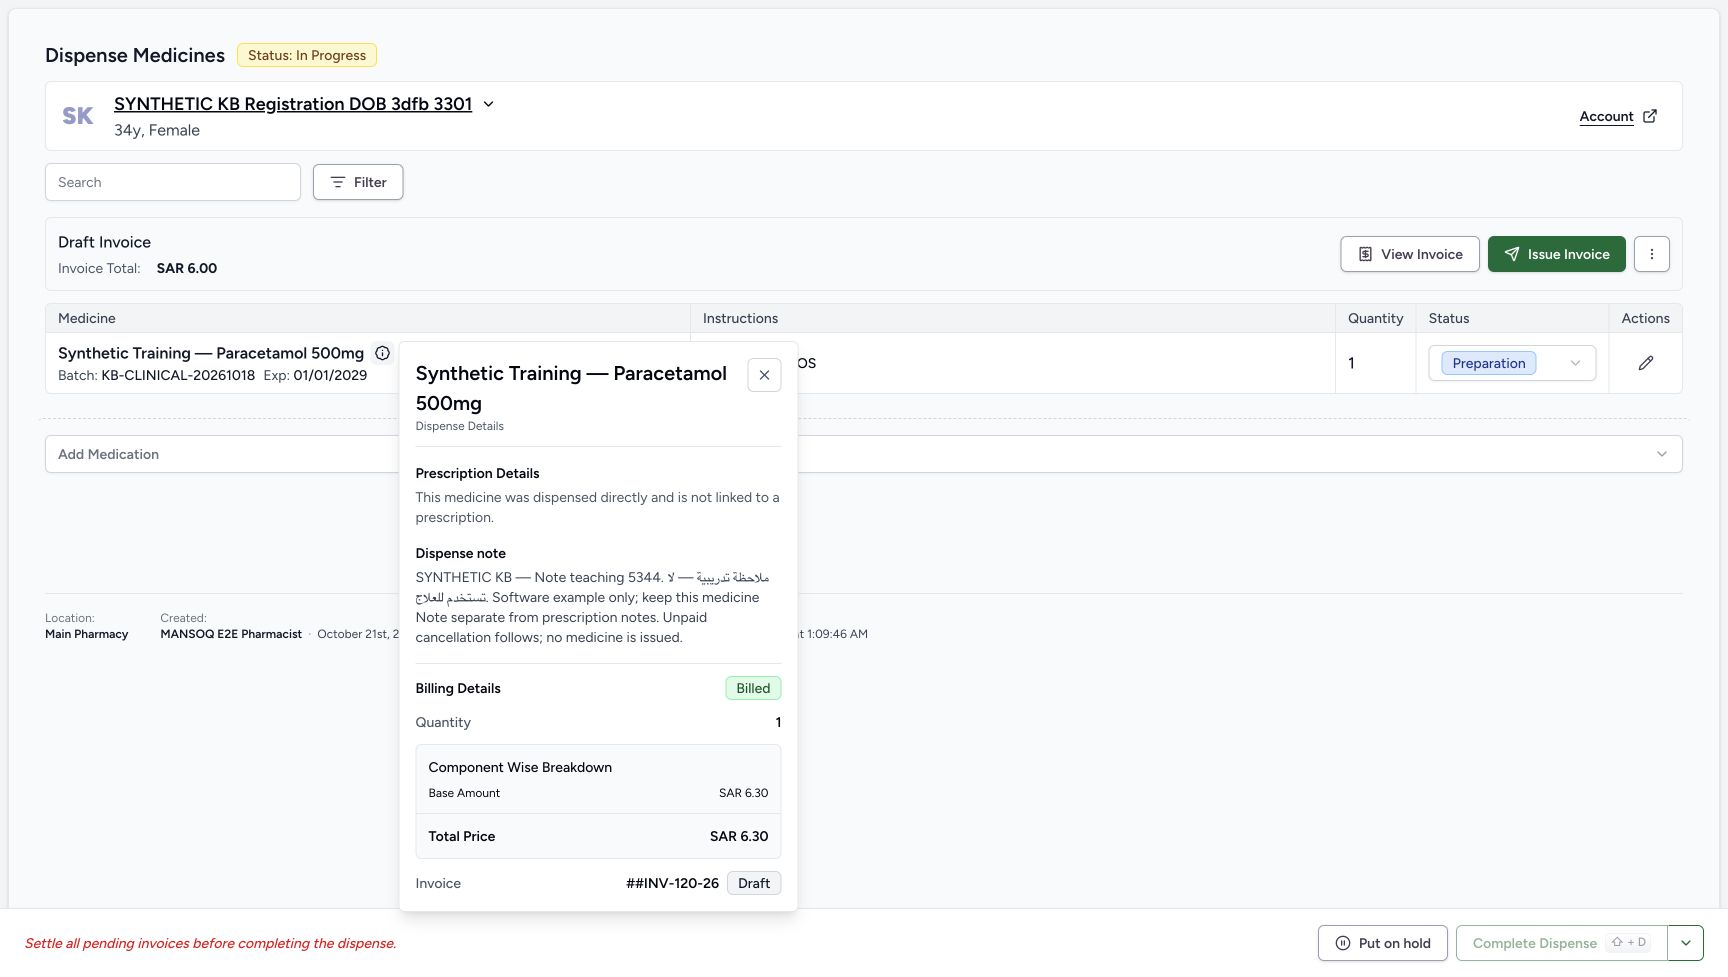Open patient SYNTHETIC KB Registration name link
This screenshot has width=1728, height=977.
(x=293, y=104)
